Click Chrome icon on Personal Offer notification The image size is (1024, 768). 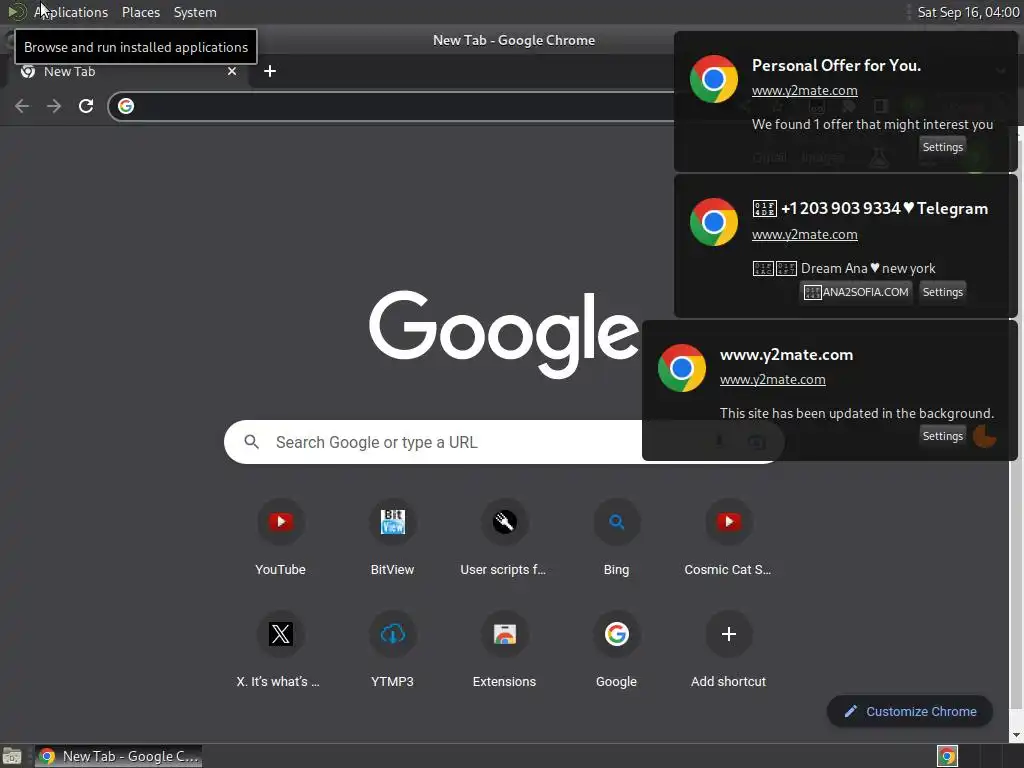(x=714, y=79)
